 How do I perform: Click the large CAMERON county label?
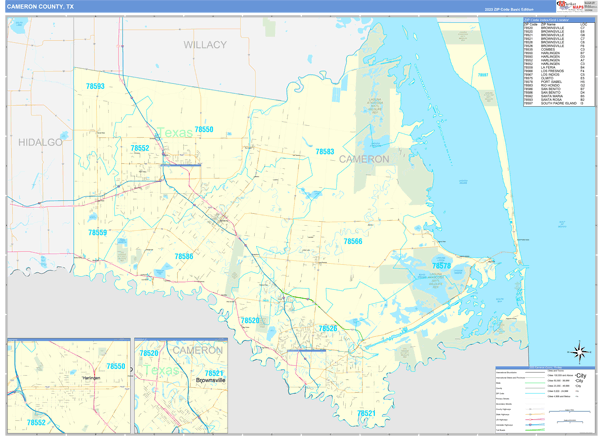364,159
